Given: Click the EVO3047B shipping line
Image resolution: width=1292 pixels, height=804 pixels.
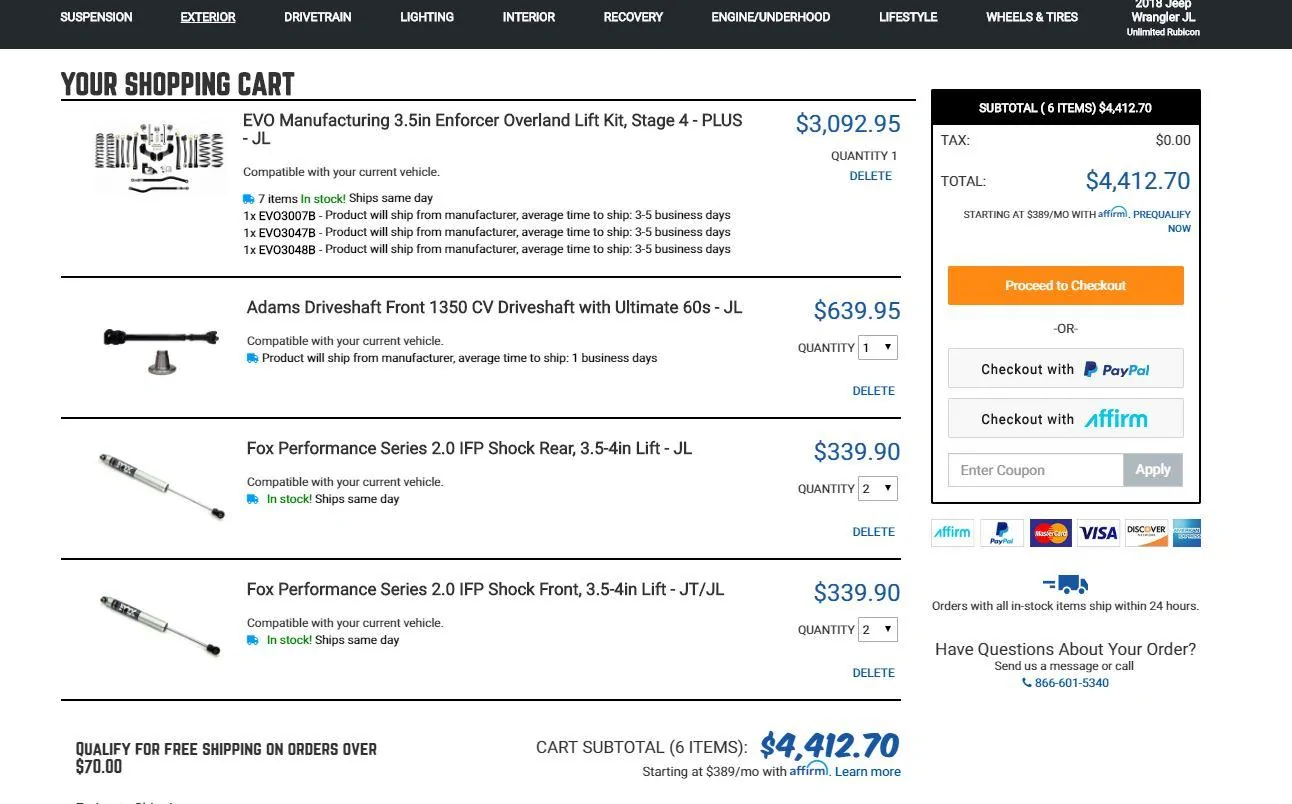Looking at the screenshot, I should (x=487, y=232).
